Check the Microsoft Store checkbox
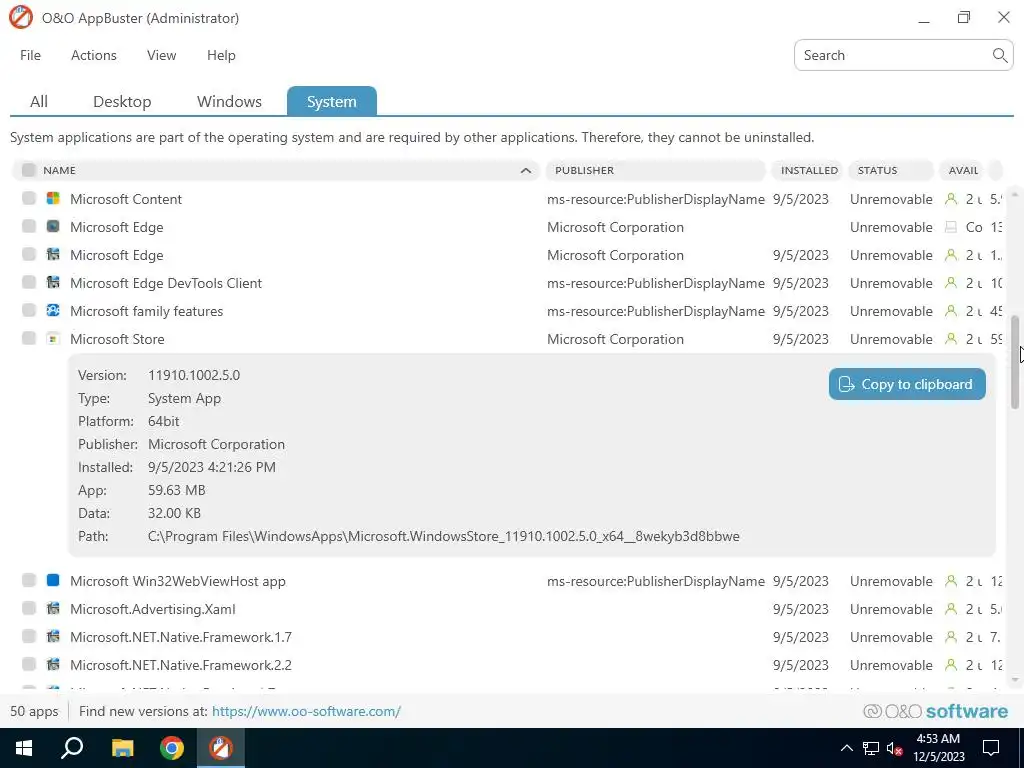 28,338
